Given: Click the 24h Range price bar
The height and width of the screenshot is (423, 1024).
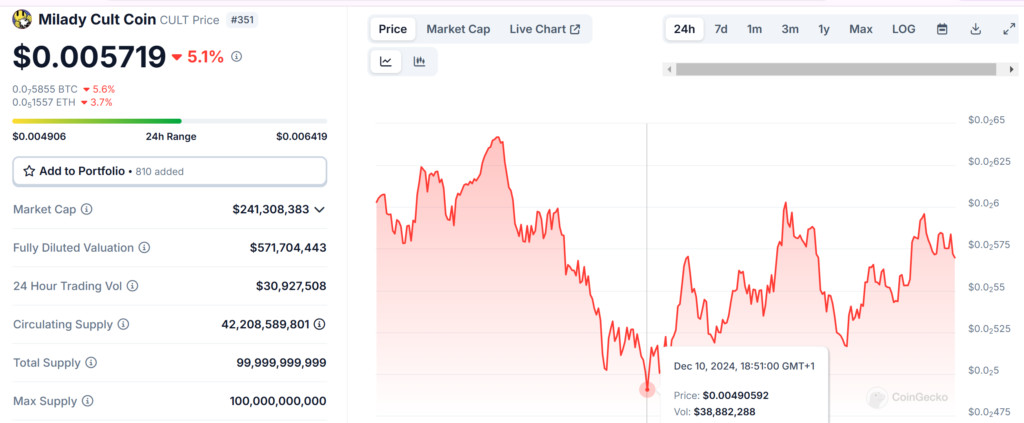Looking at the screenshot, I should 169,121.
